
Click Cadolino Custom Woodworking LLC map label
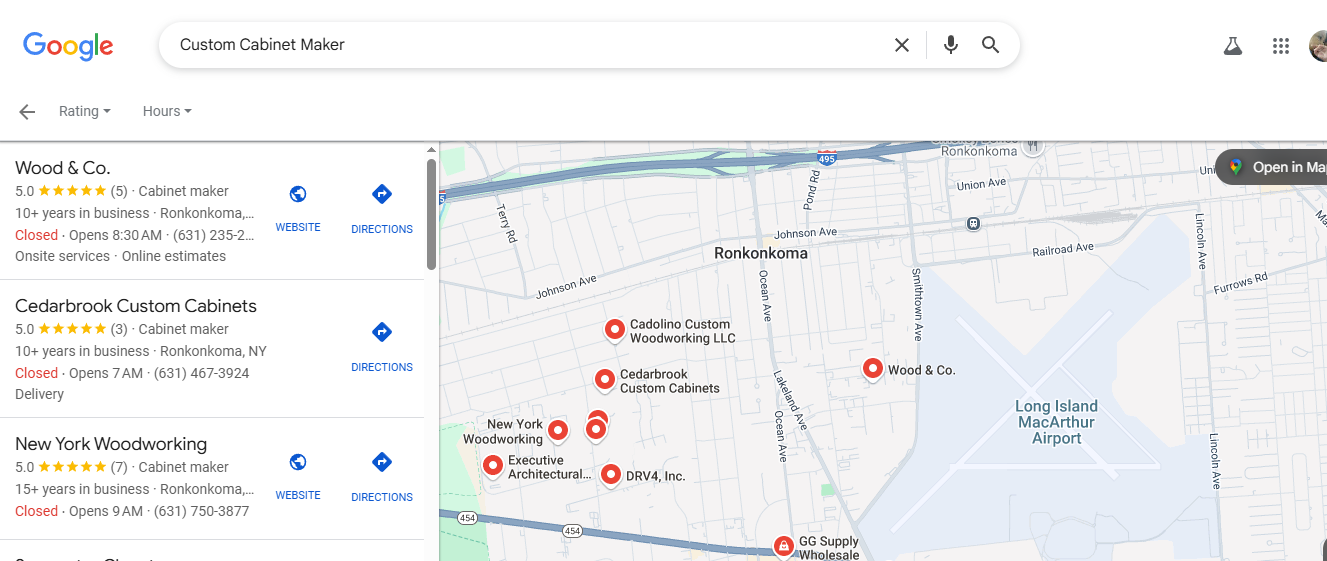(682, 331)
